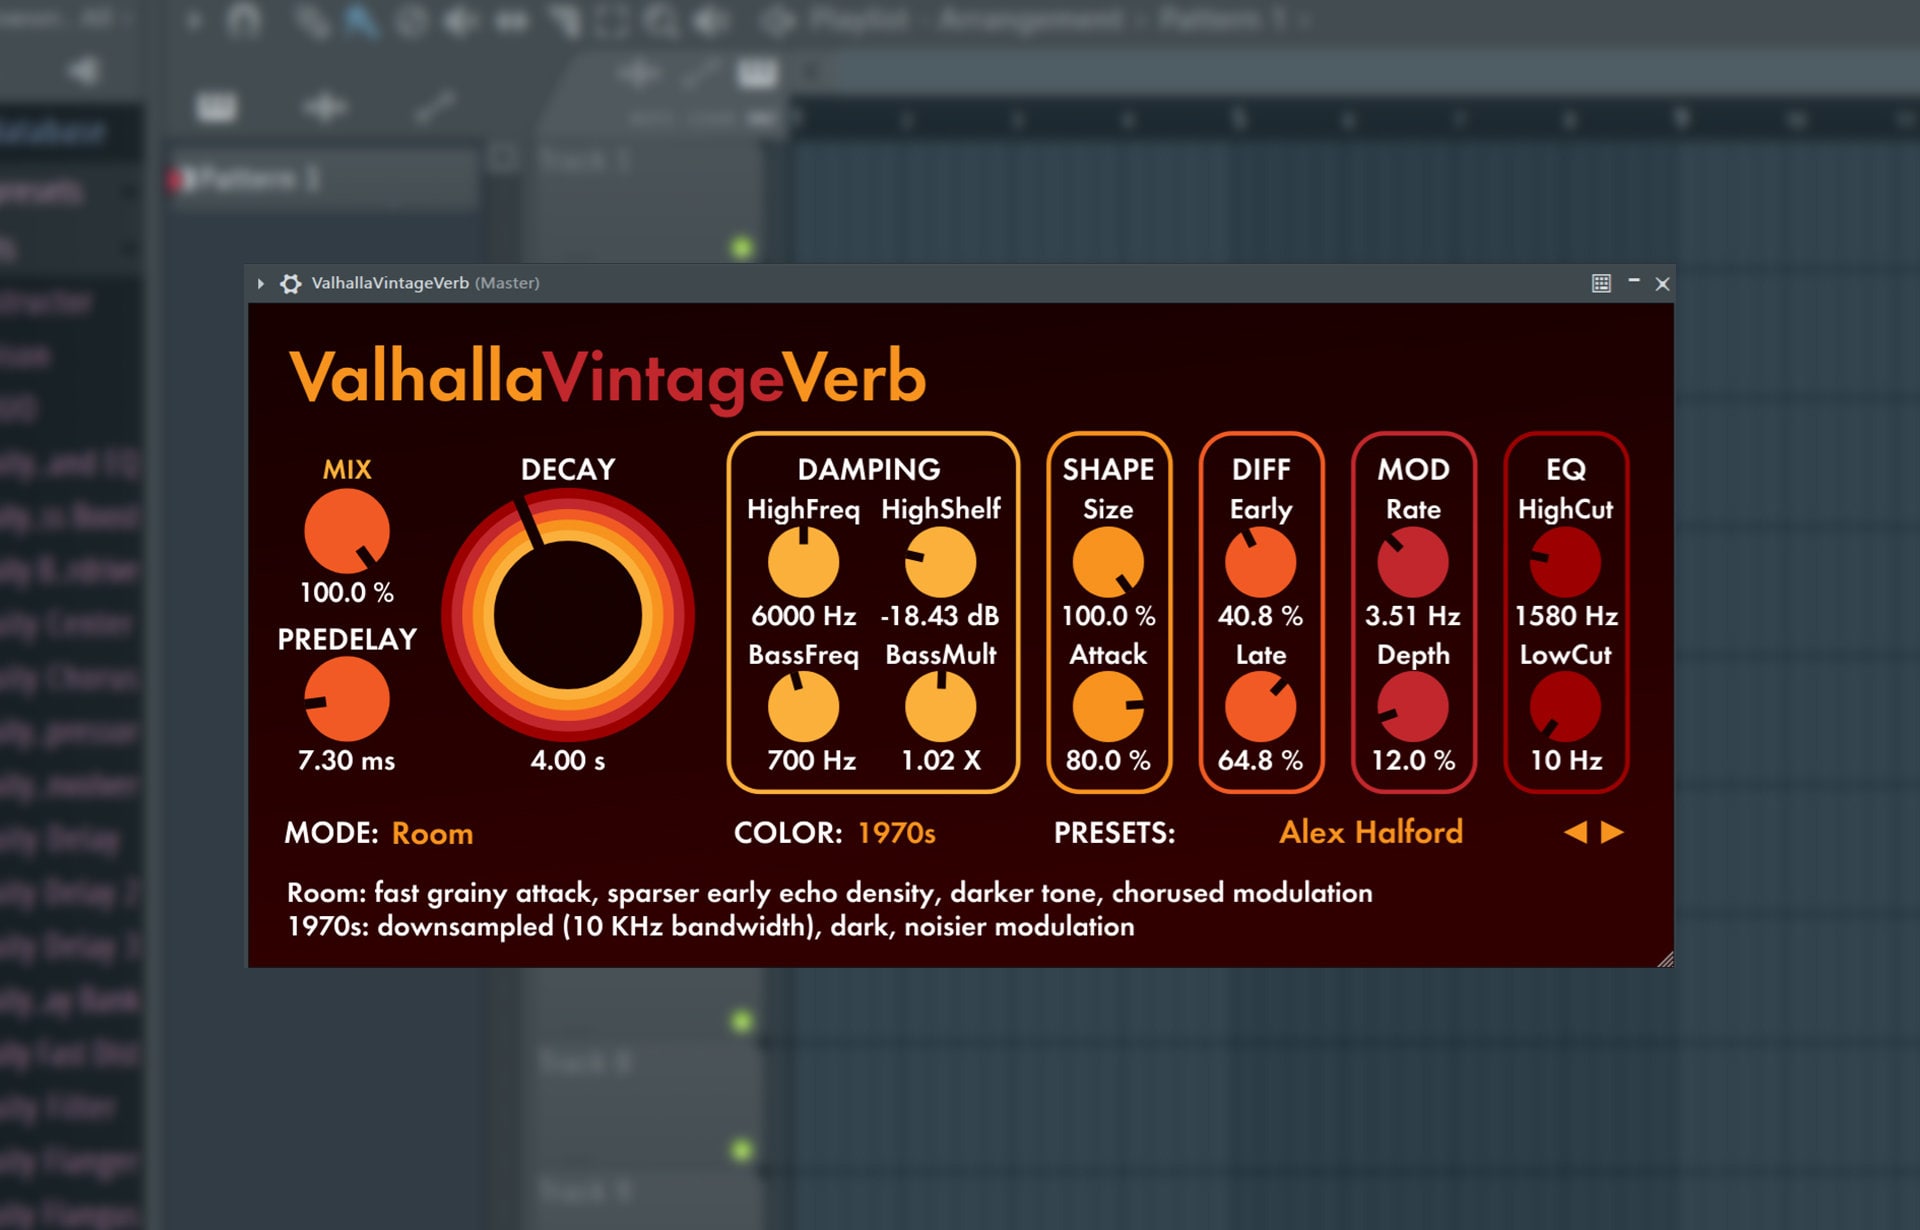Click the 3.51 Hz rate value
The height and width of the screenshot is (1230, 1920).
coord(1413,616)
